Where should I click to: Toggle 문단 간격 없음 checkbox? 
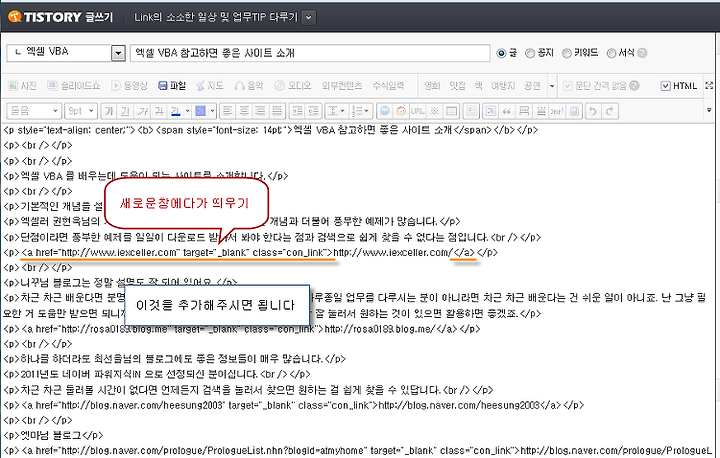568,85
